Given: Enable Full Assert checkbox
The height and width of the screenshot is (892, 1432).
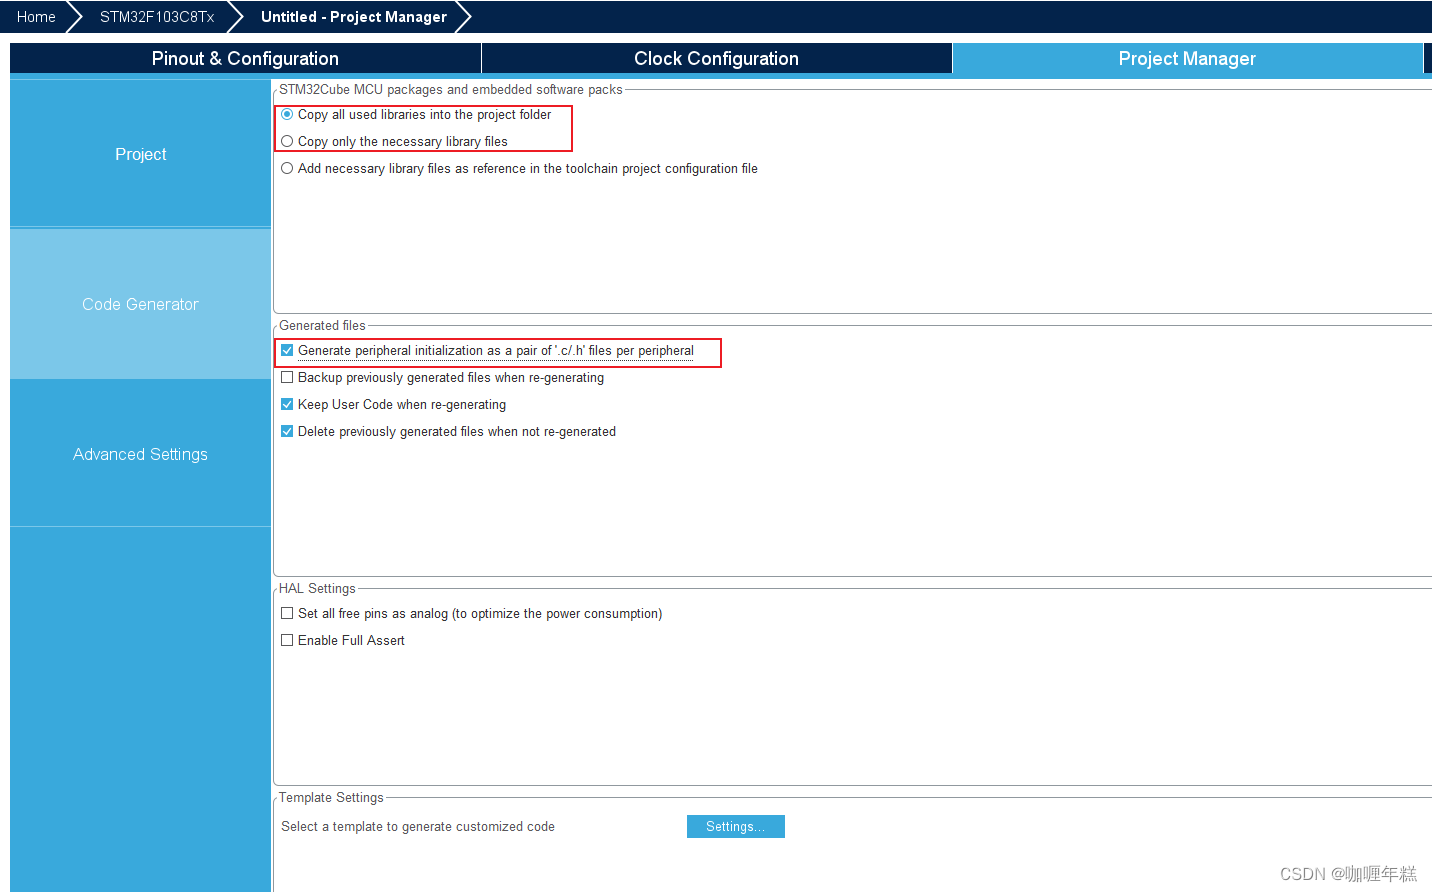Looking at the screenshot, I should (287, 641).
